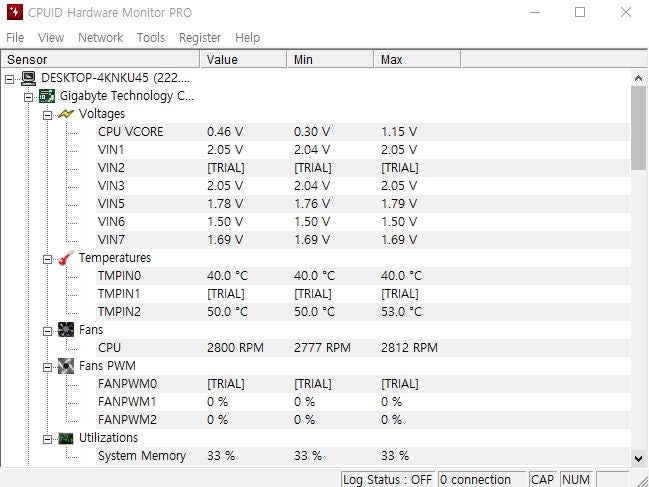Click the vertical scrollbar down arrow
Screen dimensions: 649x487
[639, 458]
